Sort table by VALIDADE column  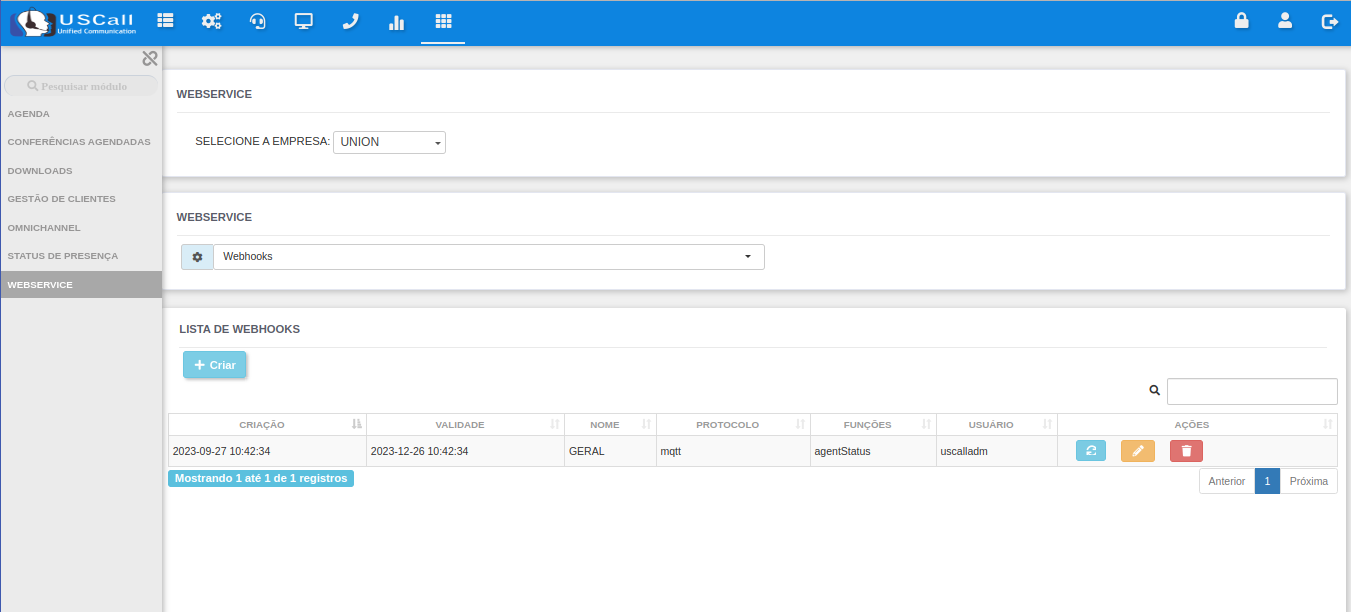pos(465,425)
